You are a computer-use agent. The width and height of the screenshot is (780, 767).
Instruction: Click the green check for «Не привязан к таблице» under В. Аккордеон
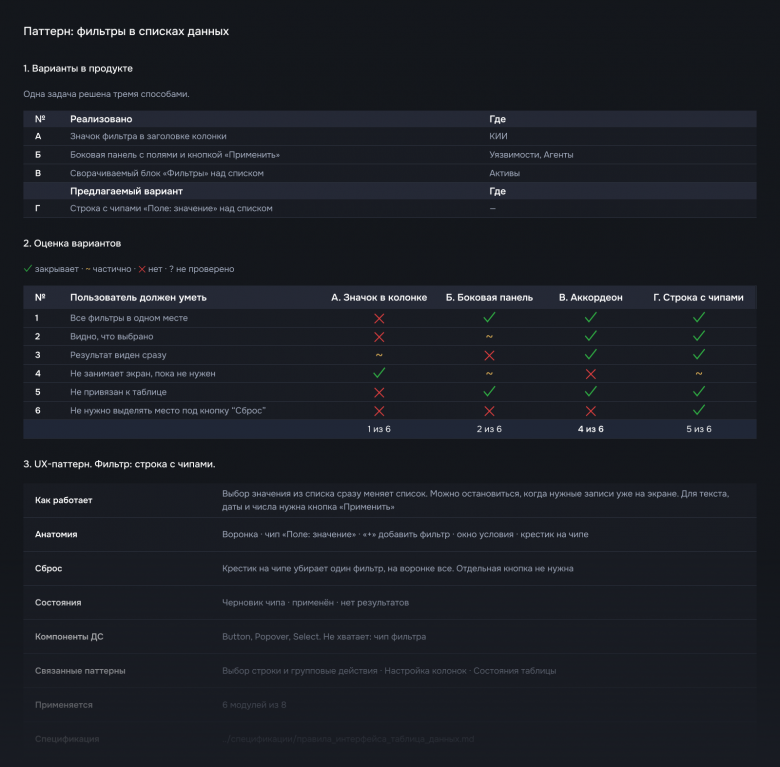(590, 391)
